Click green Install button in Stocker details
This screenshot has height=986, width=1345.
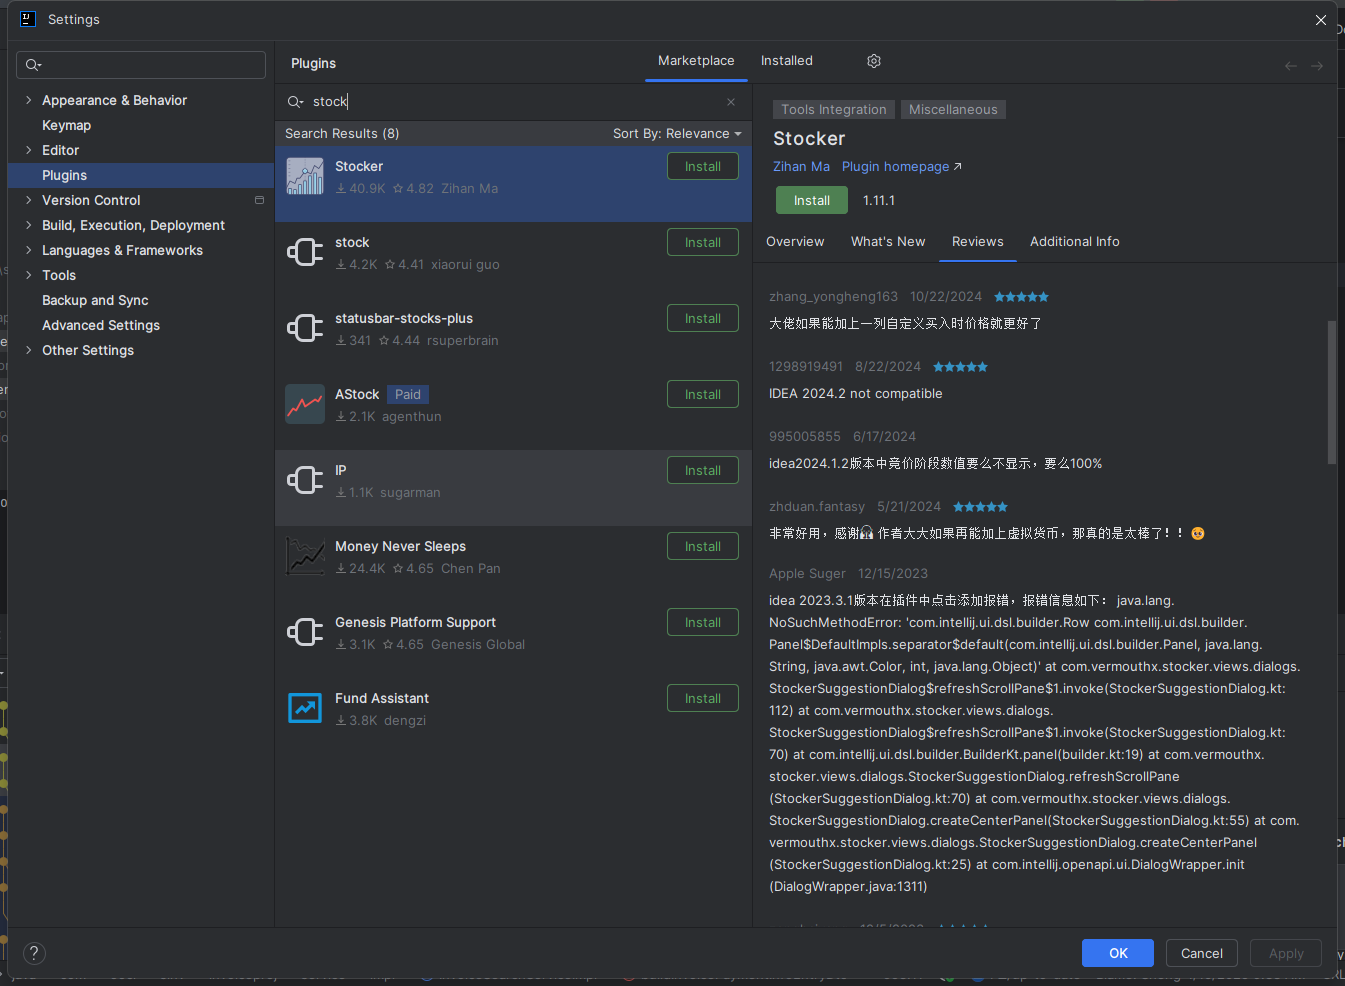coord(812,200)
